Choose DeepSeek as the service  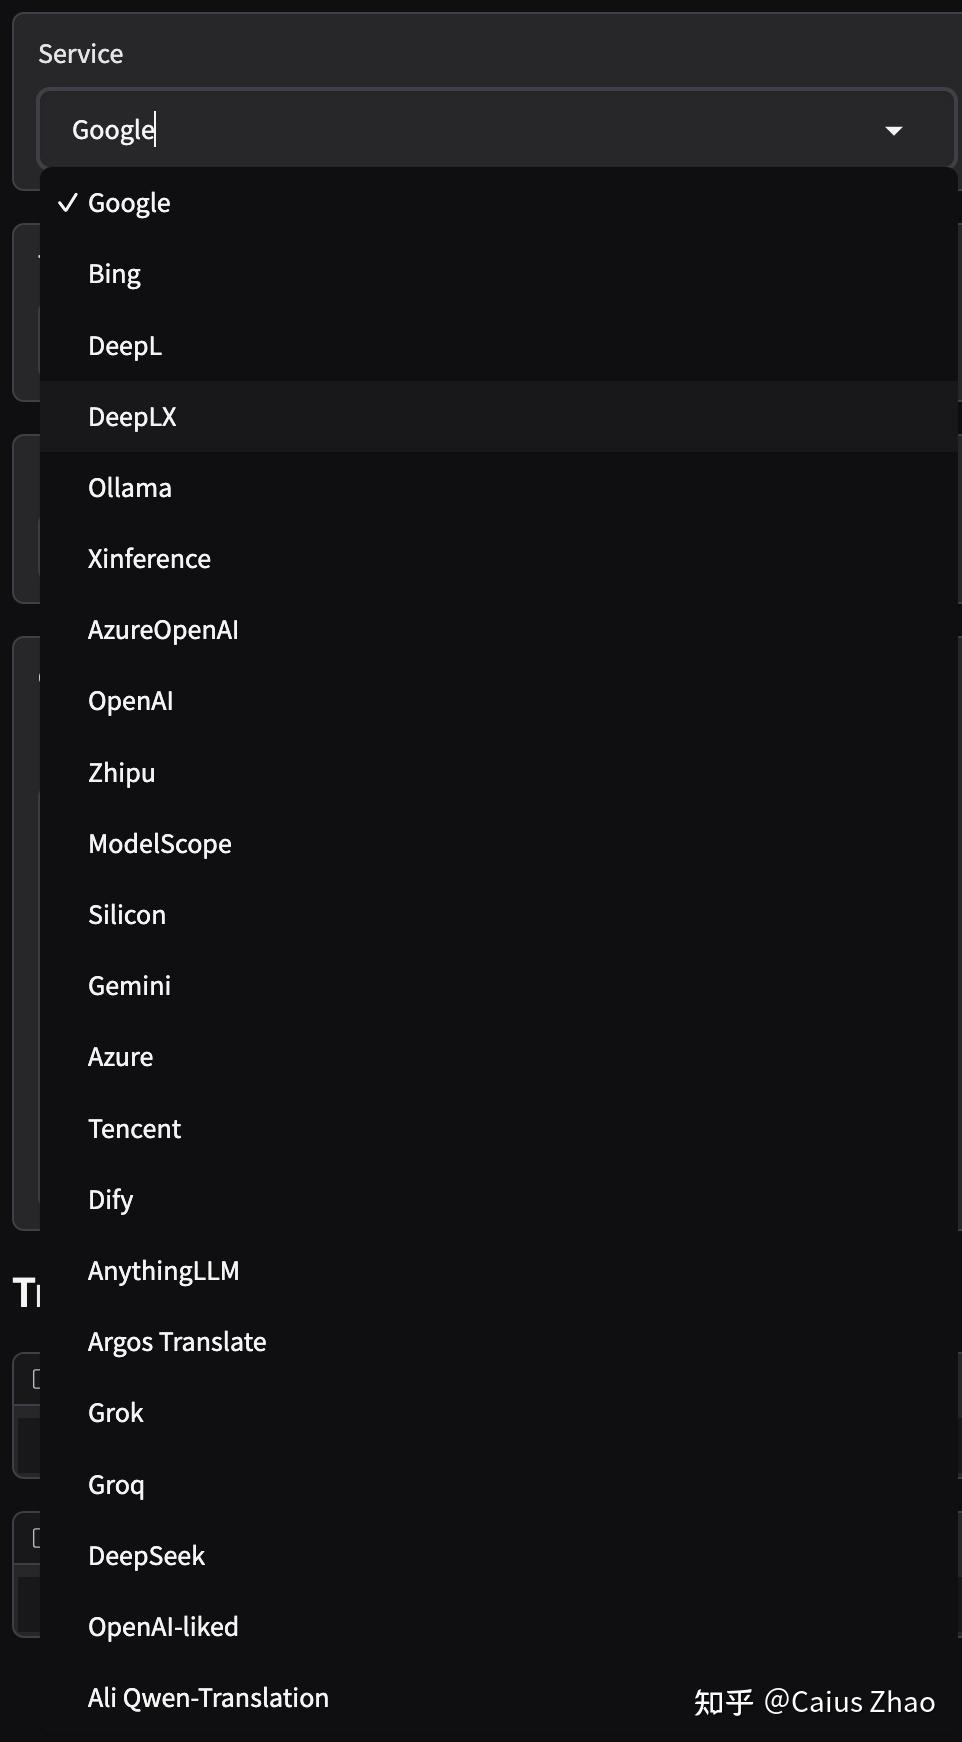click(147, 1556)
